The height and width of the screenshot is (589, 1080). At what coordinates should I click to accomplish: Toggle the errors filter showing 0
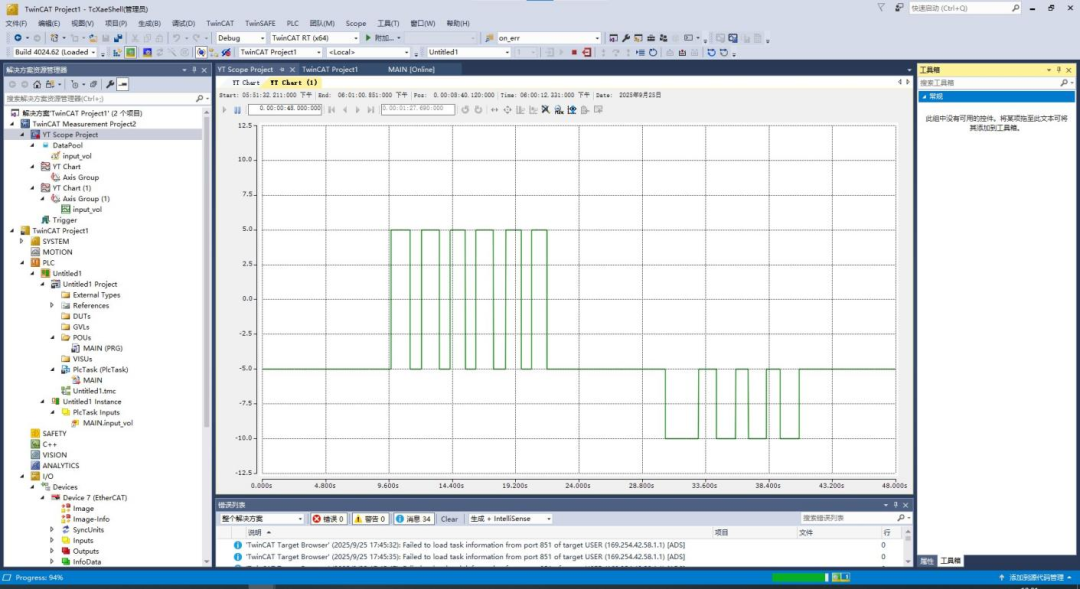click(x=328, y=519)
